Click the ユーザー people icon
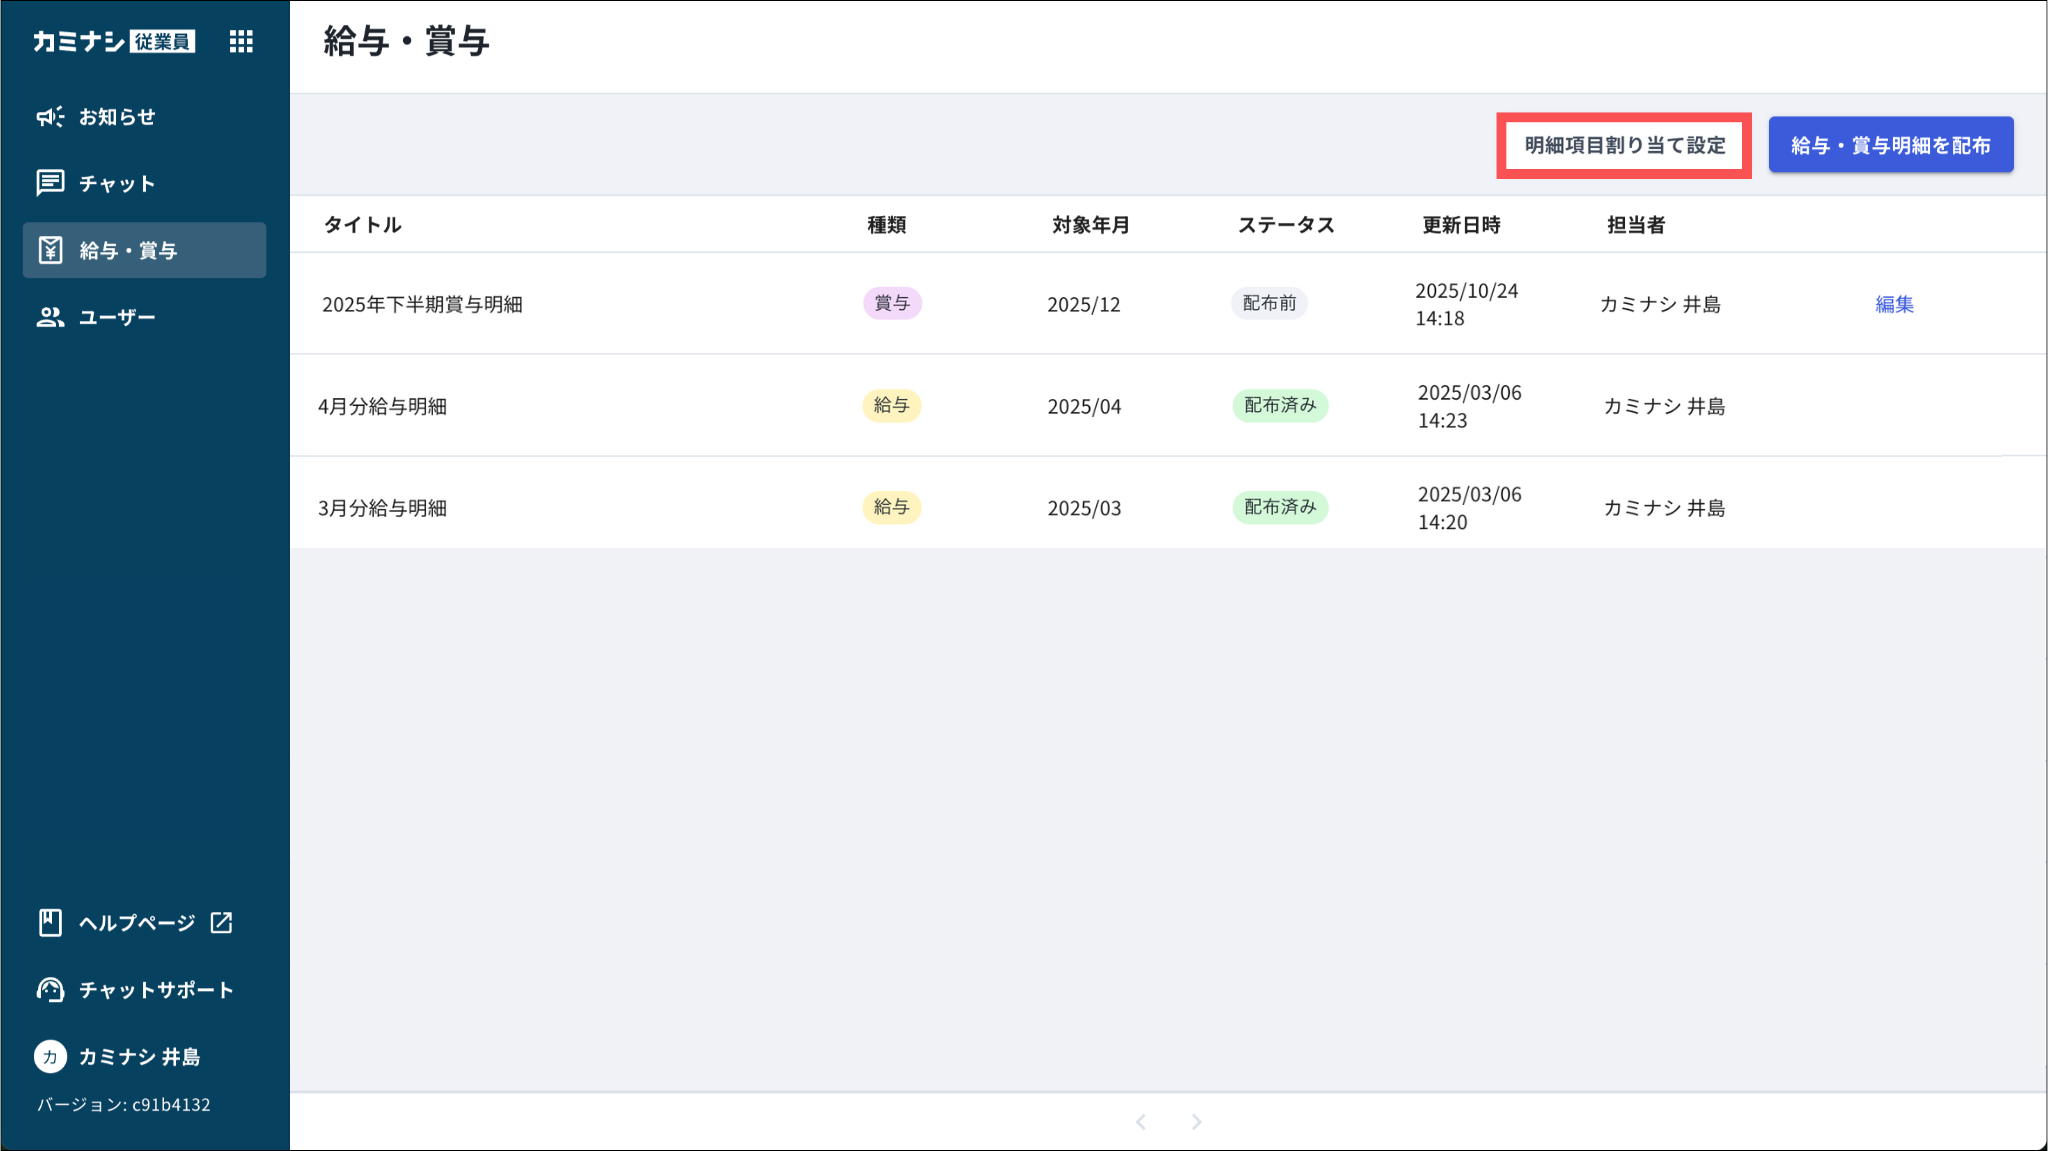 pos(50,317)
